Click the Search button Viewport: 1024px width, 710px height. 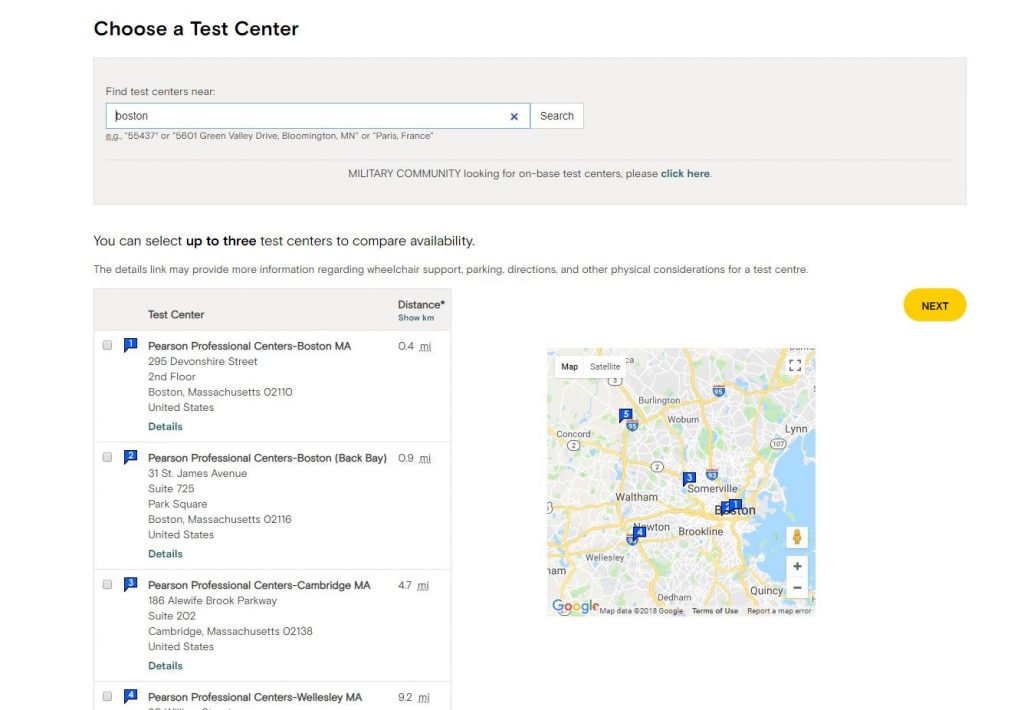click(x=556, y=116)
